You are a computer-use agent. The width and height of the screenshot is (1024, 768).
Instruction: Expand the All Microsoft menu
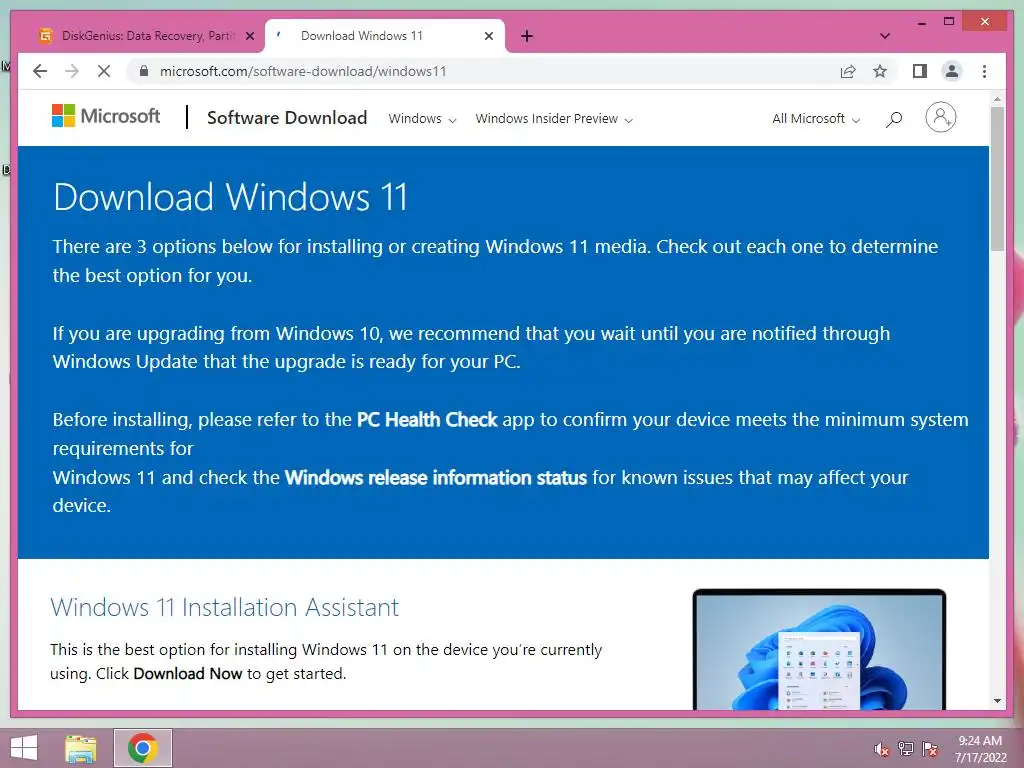point(816,119)
